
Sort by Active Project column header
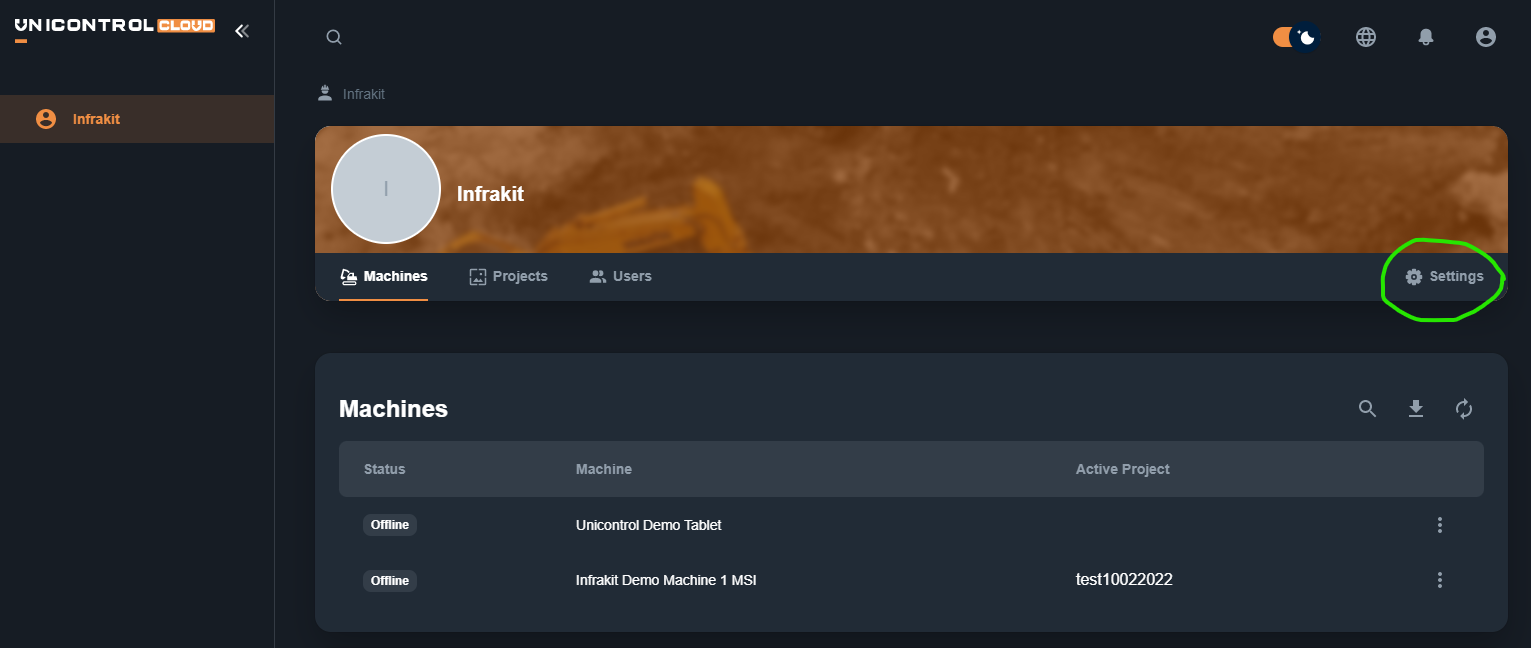(x=1123, y=469)
